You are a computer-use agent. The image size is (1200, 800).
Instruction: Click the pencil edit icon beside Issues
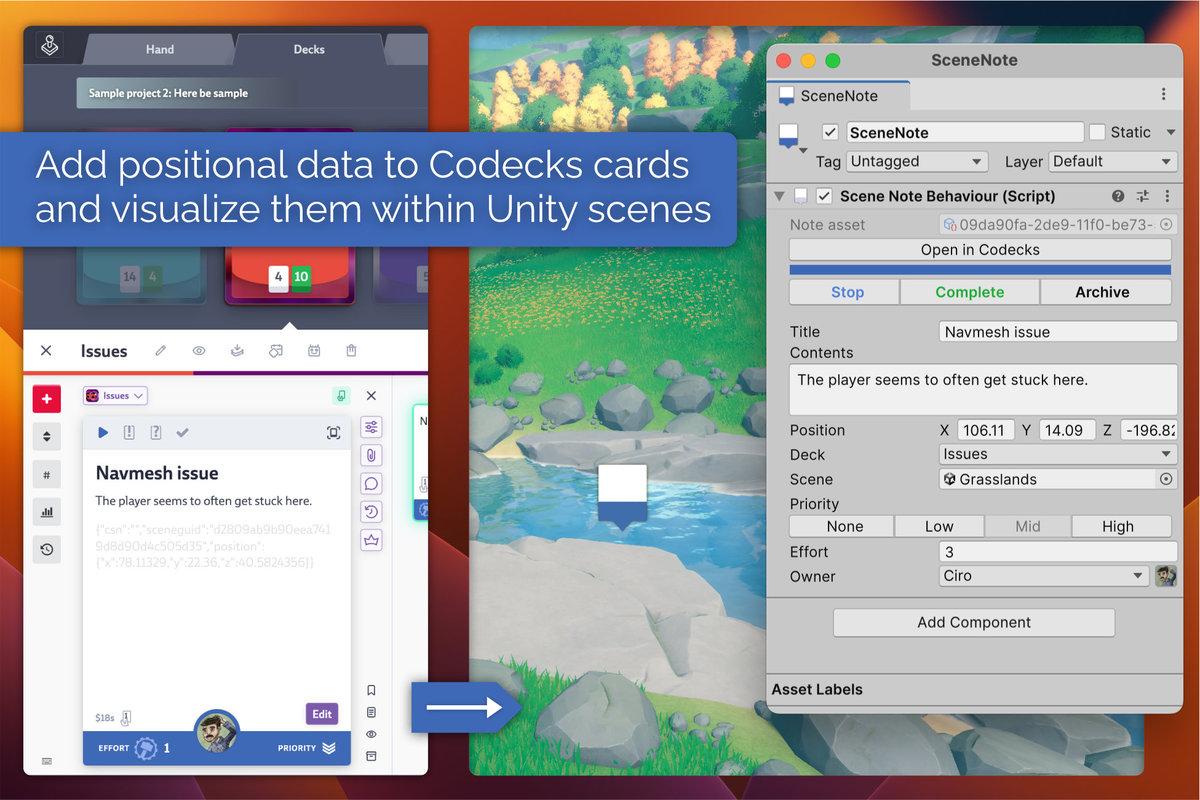pyautogui.click(x=161, y=351)
